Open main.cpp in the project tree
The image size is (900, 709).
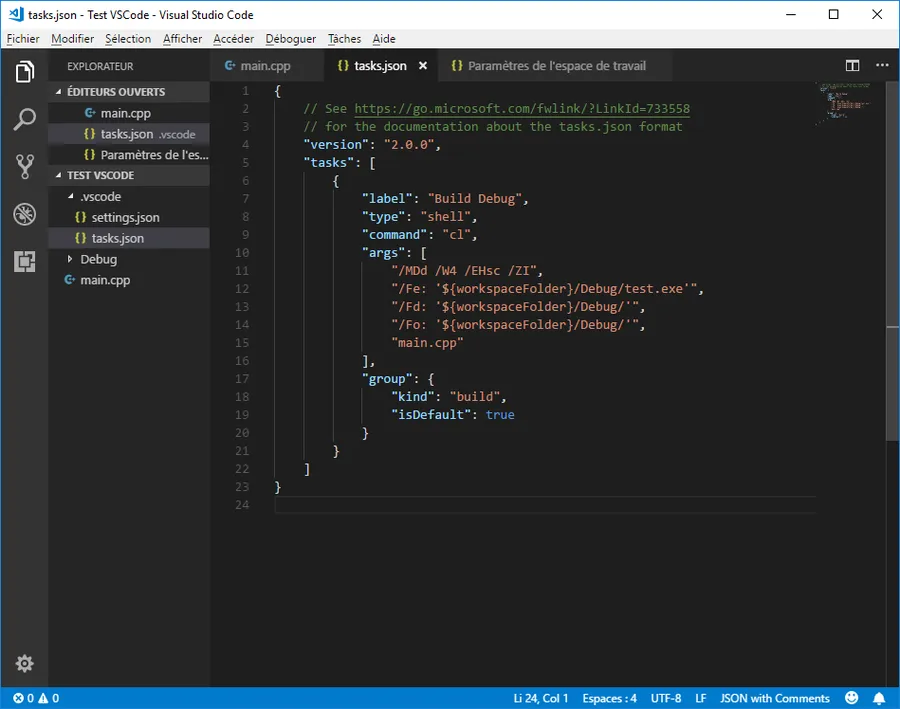tap(129, 280)
